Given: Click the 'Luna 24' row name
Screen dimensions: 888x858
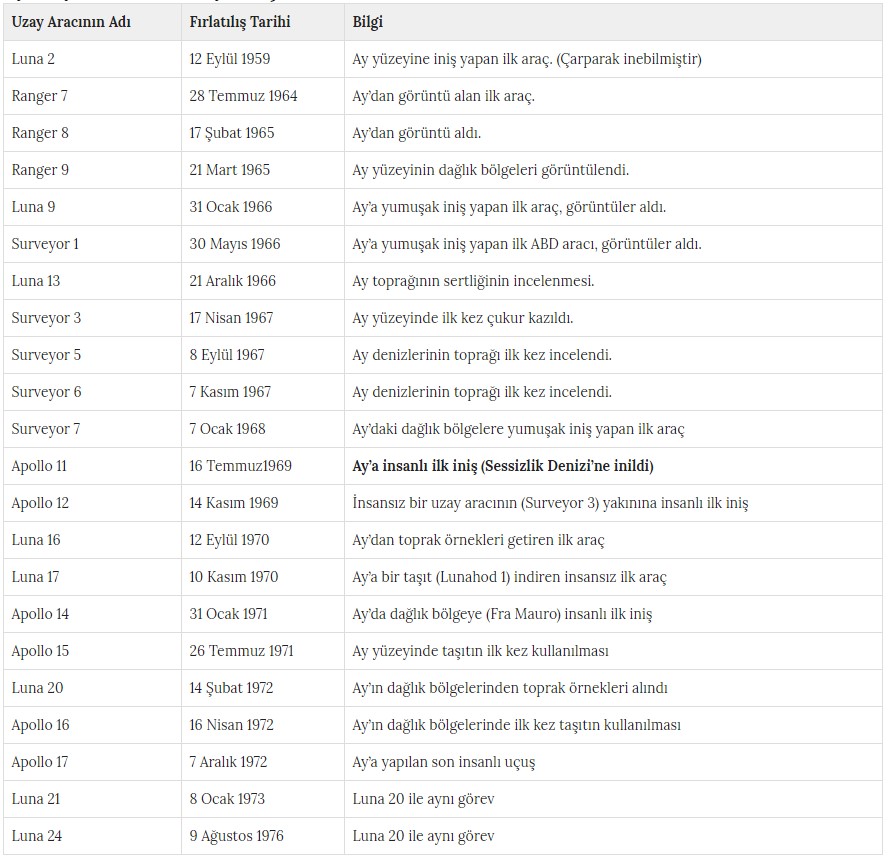Looking at the screenshot, I should pyautogui.click(x=36, y=836).
